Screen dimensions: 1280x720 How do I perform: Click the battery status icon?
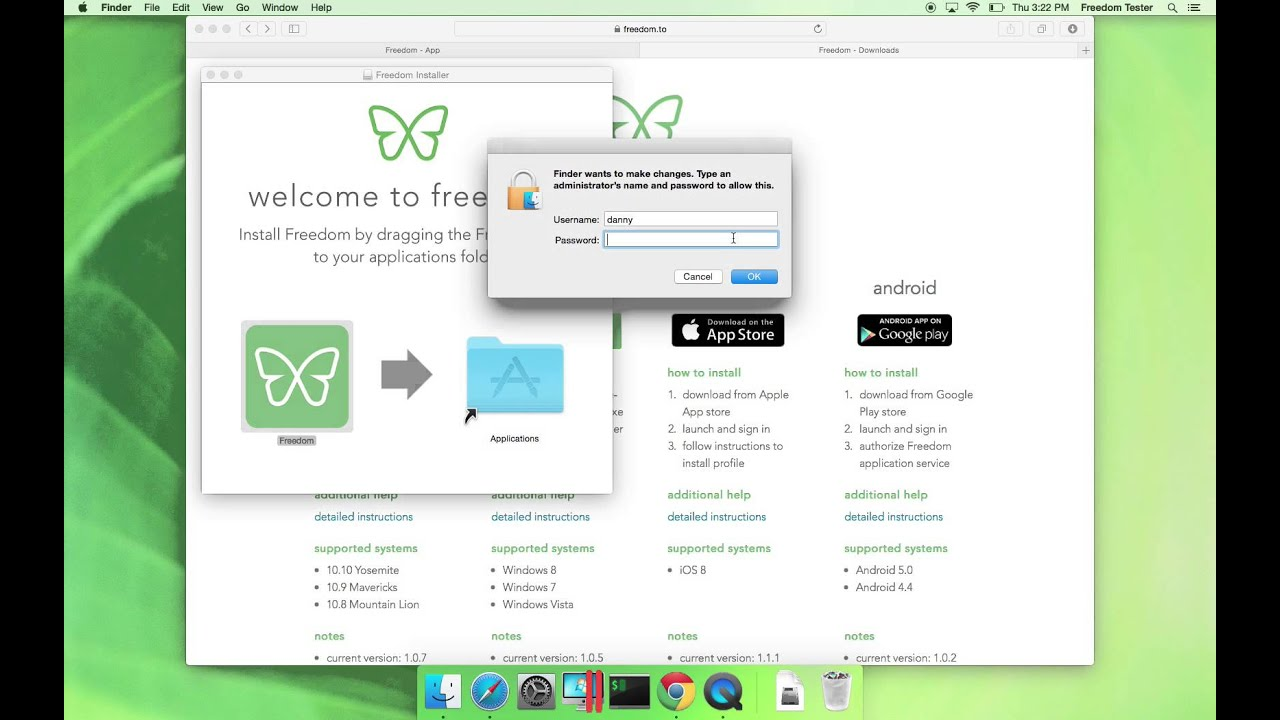[x=996, y=7]
